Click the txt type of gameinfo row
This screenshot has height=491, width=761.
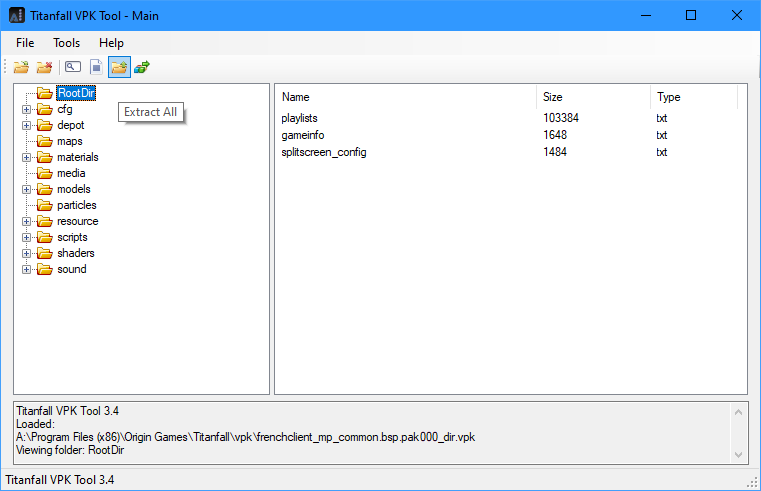662,135
